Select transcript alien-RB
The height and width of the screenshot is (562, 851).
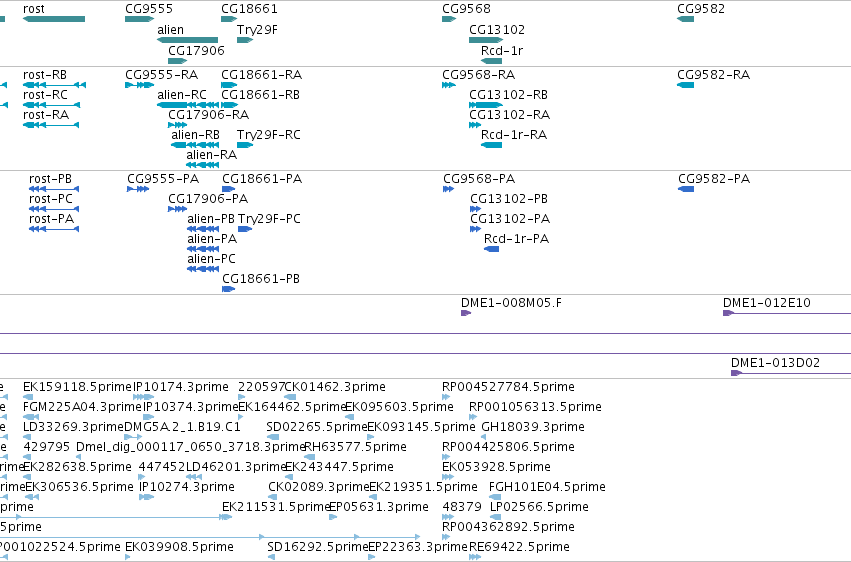point(195,135)
